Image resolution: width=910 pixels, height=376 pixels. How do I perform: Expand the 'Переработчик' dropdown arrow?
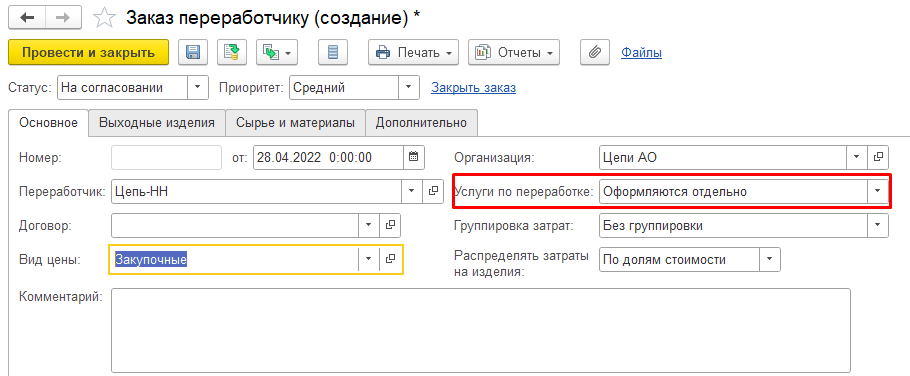[x=411, y=191]
